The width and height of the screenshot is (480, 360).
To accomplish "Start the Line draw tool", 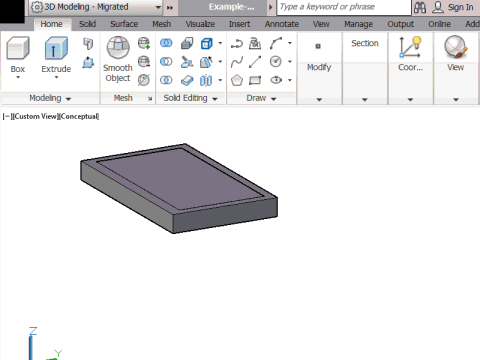I will pos(255,62).
